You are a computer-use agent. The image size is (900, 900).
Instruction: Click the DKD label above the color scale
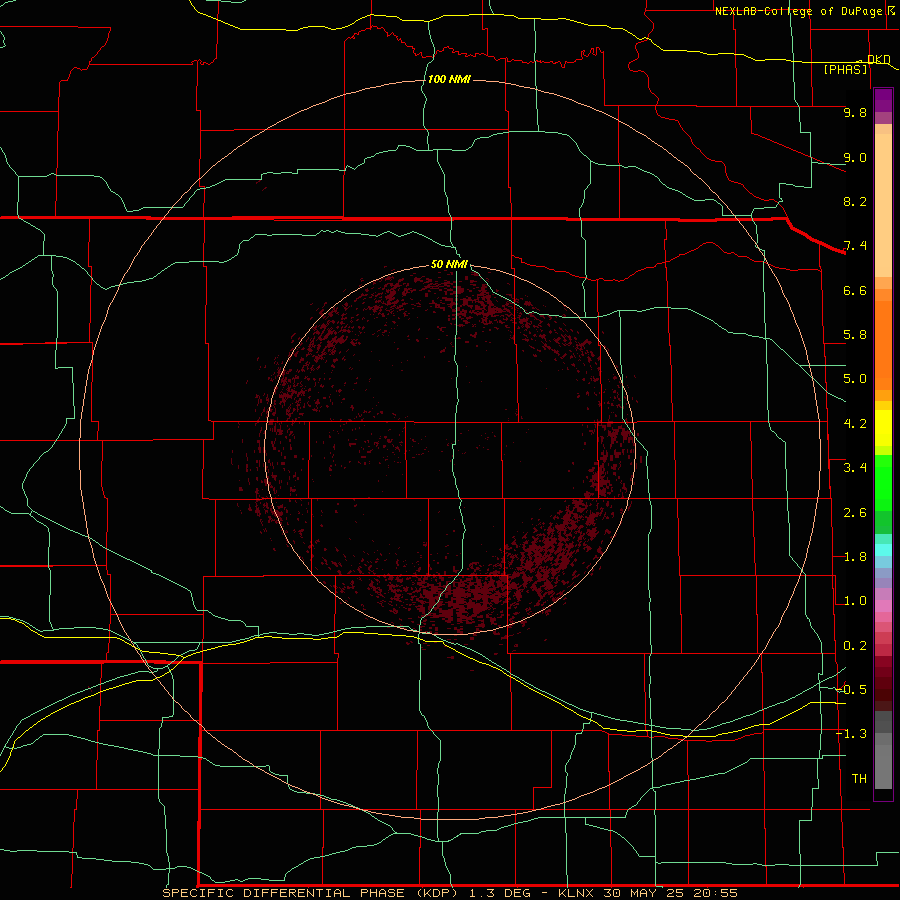878,59
